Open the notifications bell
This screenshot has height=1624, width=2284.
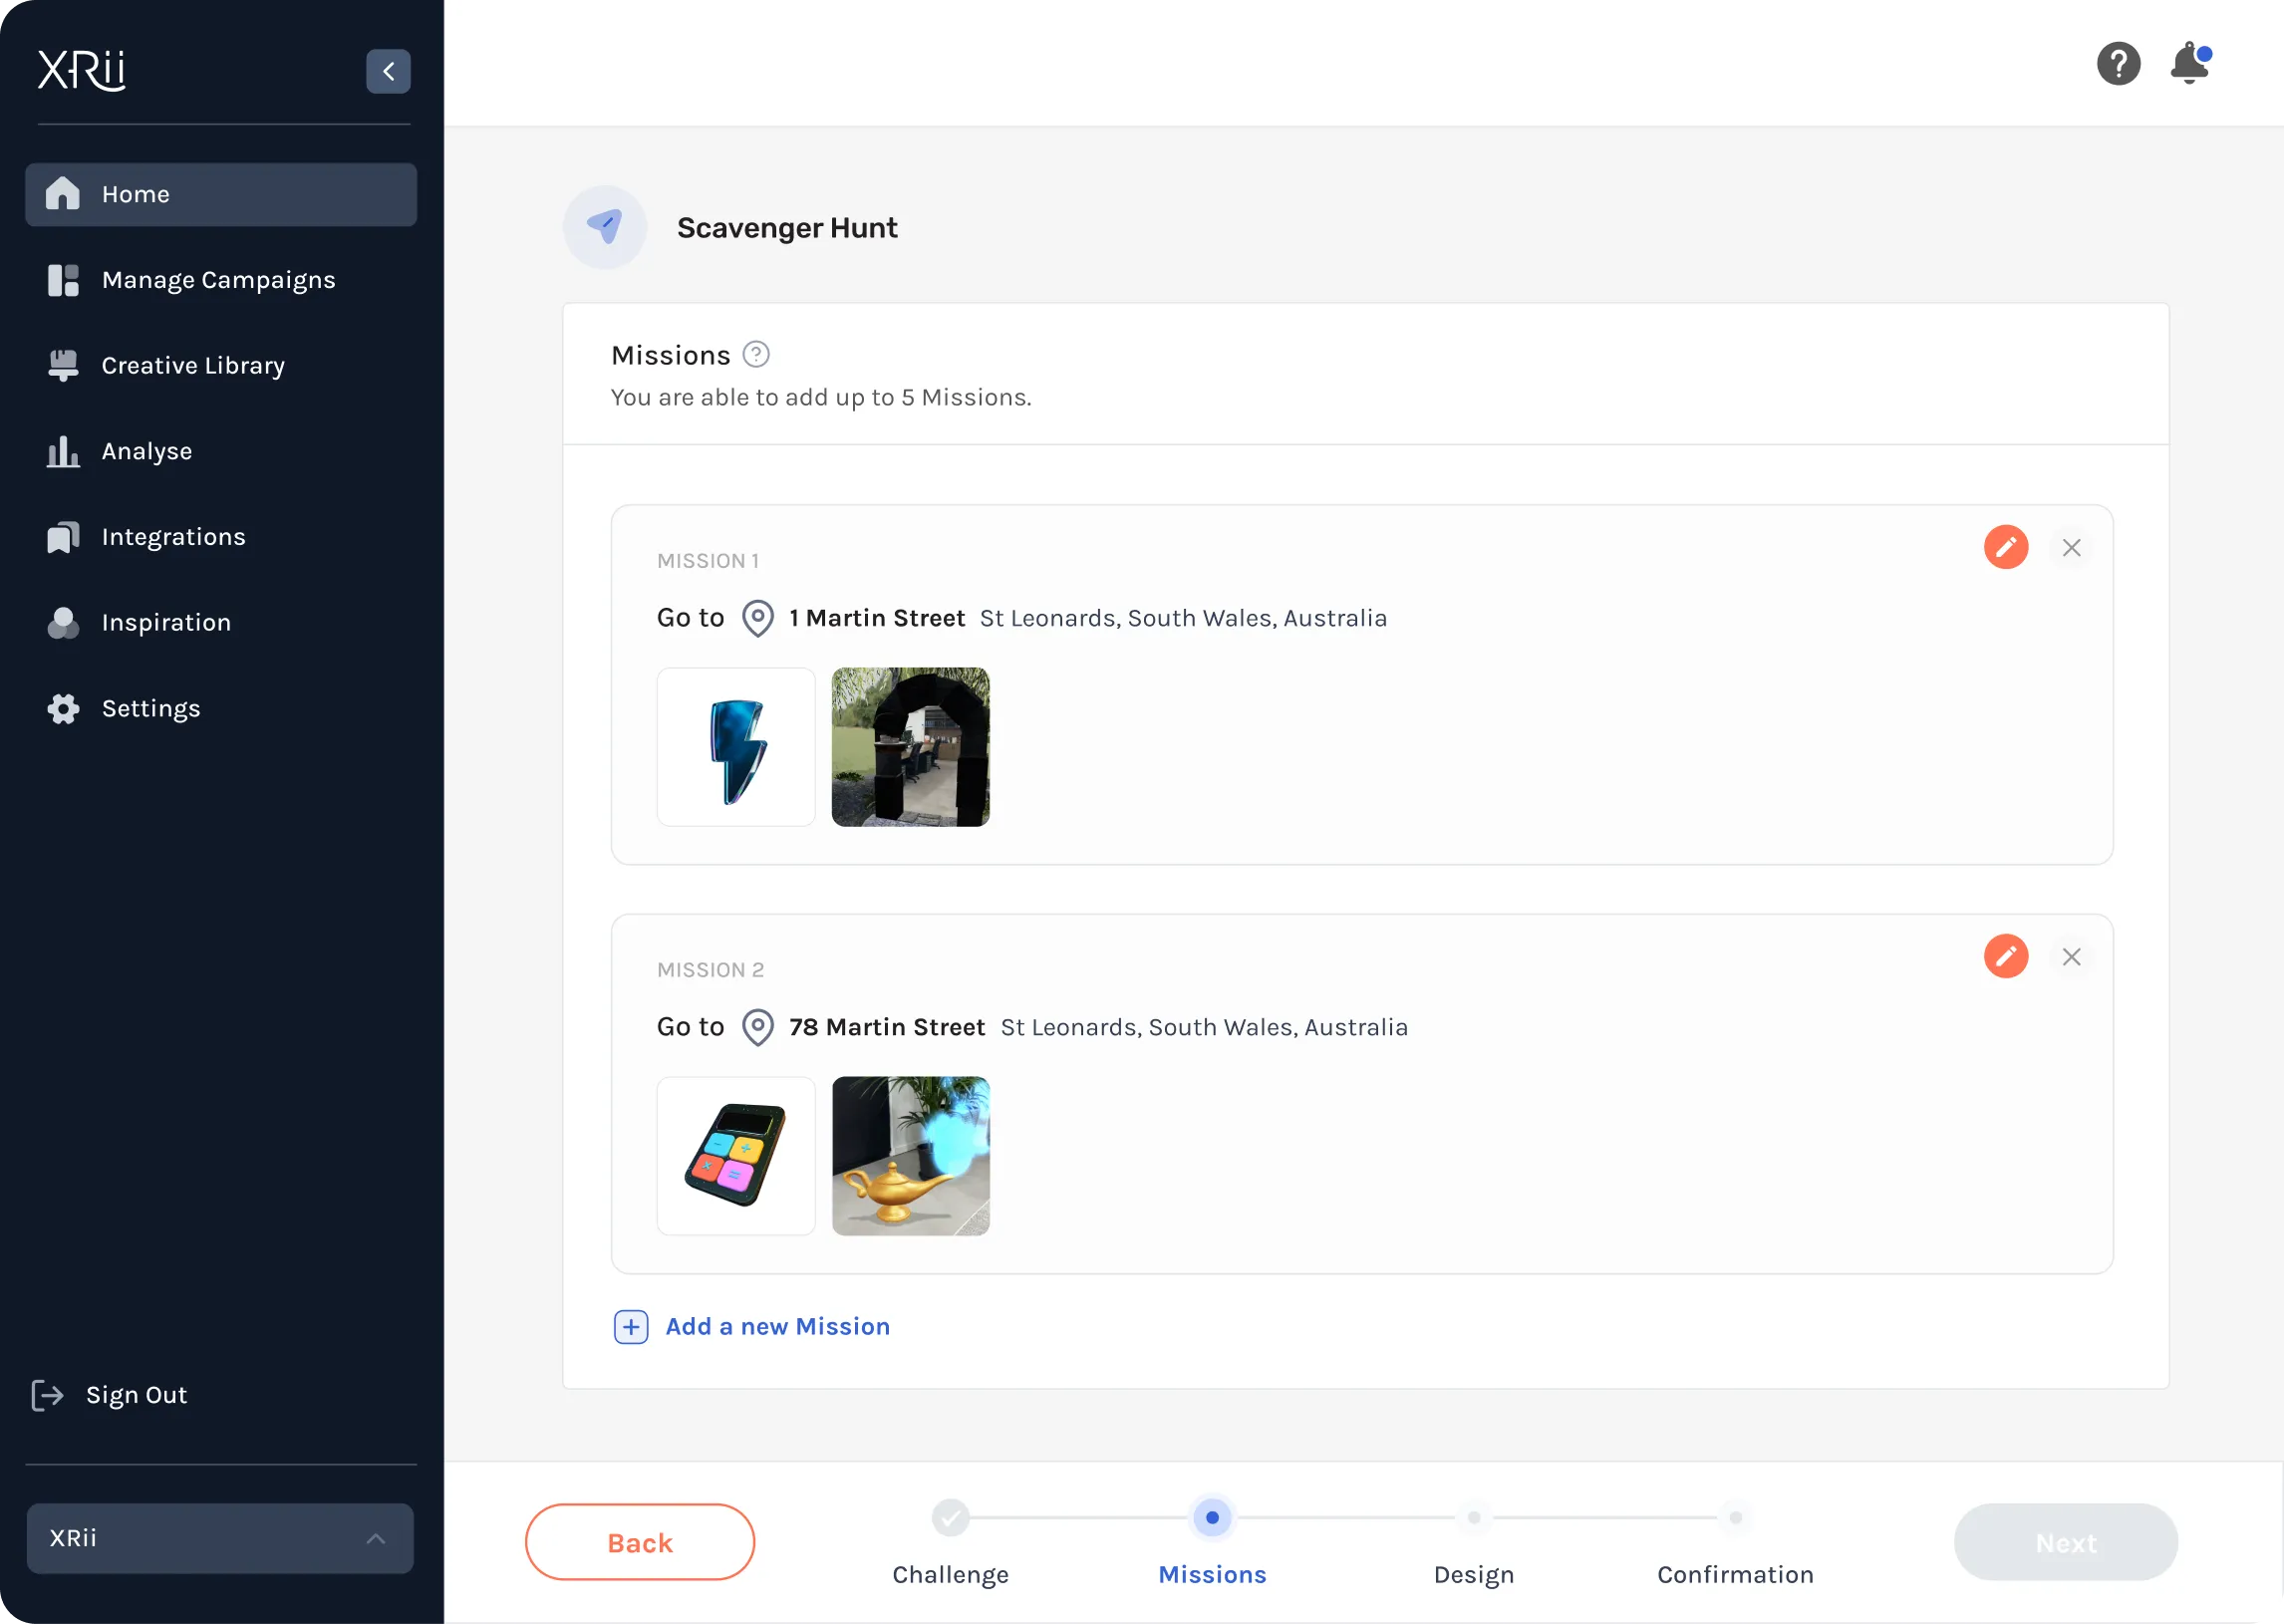tap(2189, 64)
